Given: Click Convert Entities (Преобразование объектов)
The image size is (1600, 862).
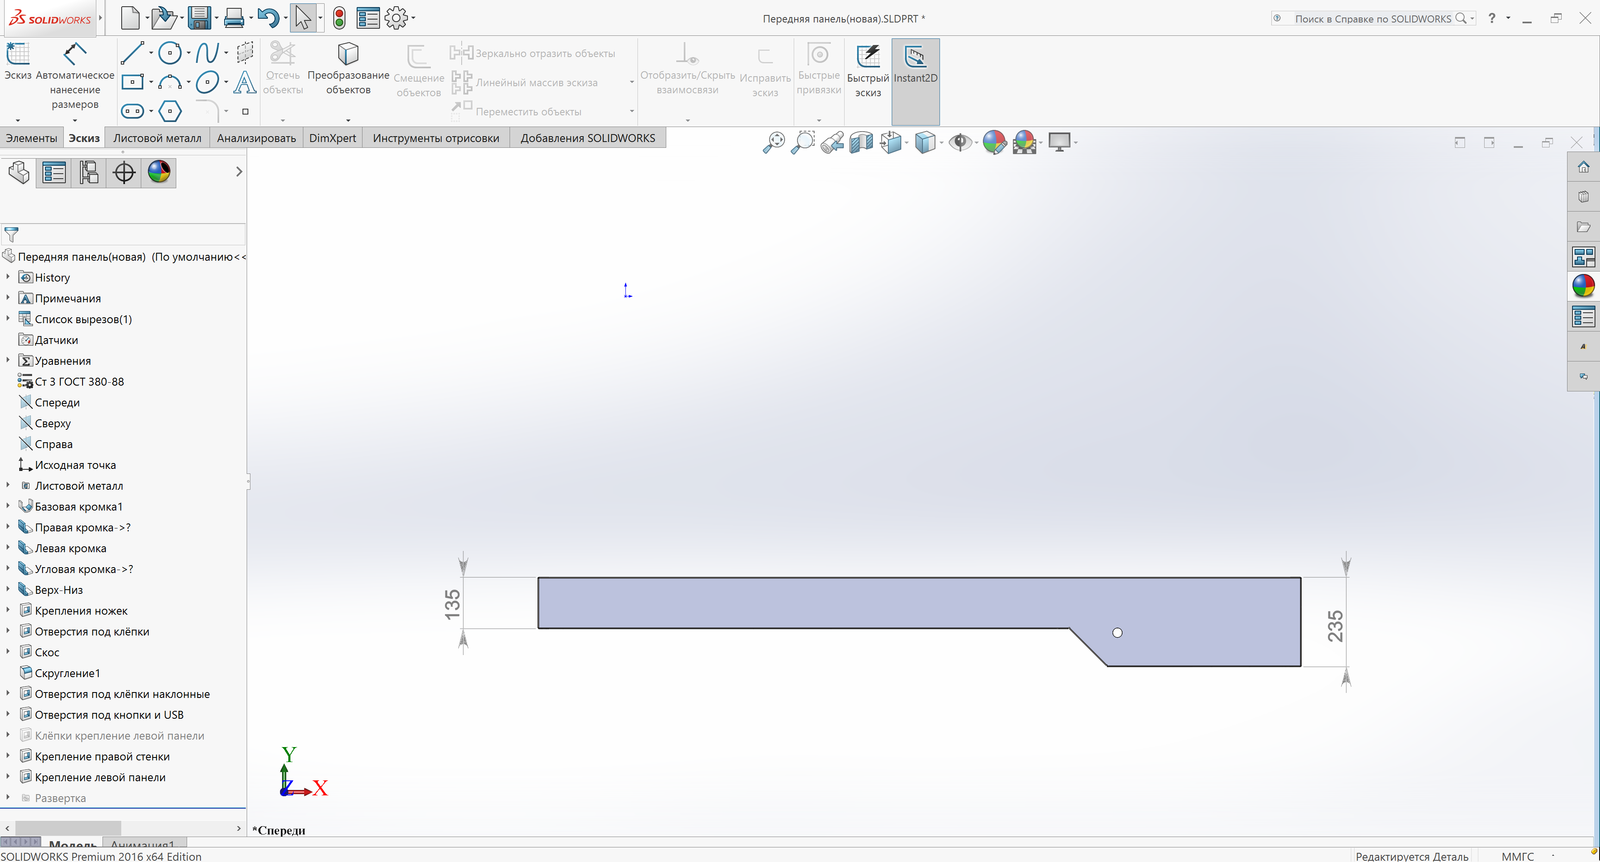Looking at the screenshot, I should (x=348, y=68).
